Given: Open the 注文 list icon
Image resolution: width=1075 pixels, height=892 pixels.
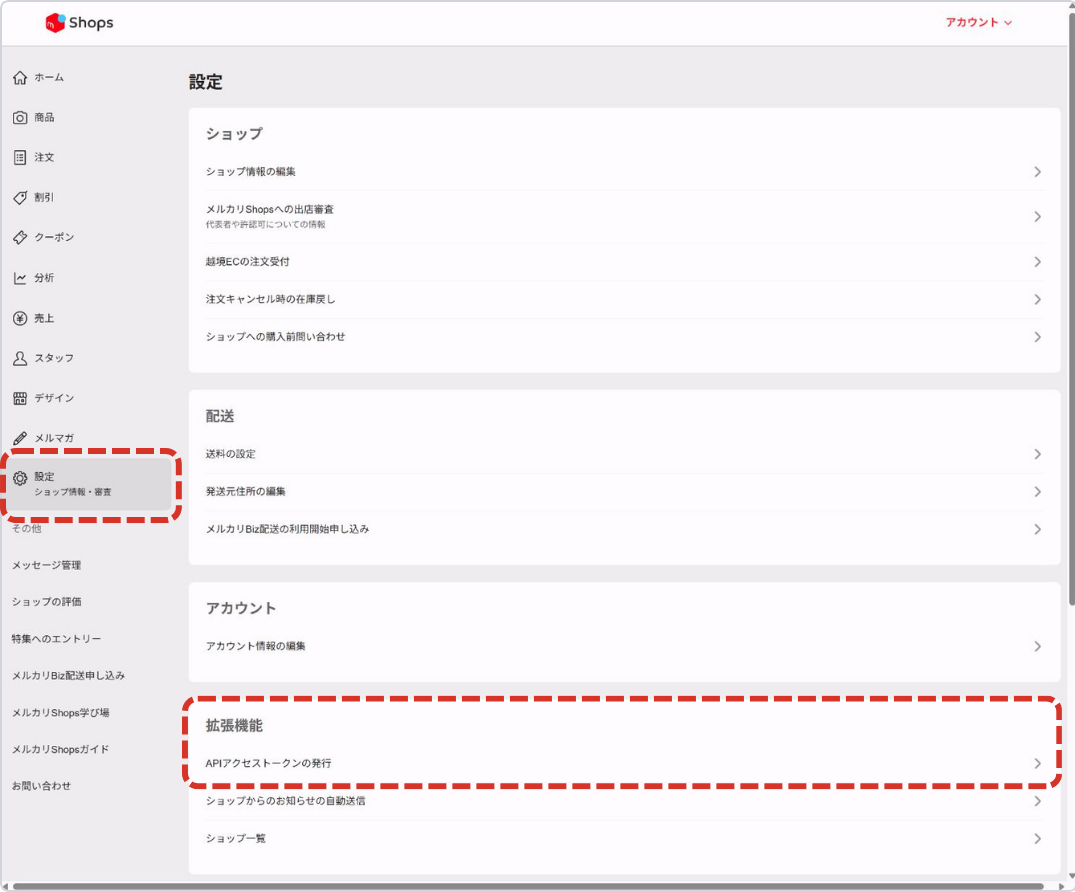Looking at the screenshot, I should (20, 158).
